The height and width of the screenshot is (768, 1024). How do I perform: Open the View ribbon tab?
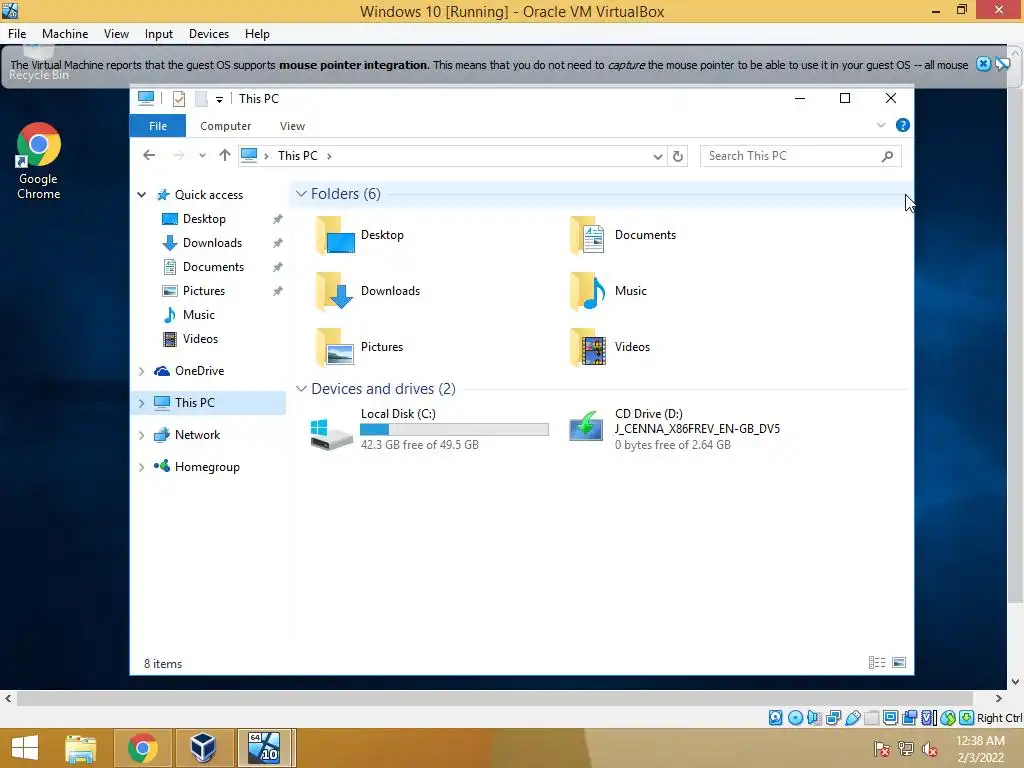pos(292,126)
